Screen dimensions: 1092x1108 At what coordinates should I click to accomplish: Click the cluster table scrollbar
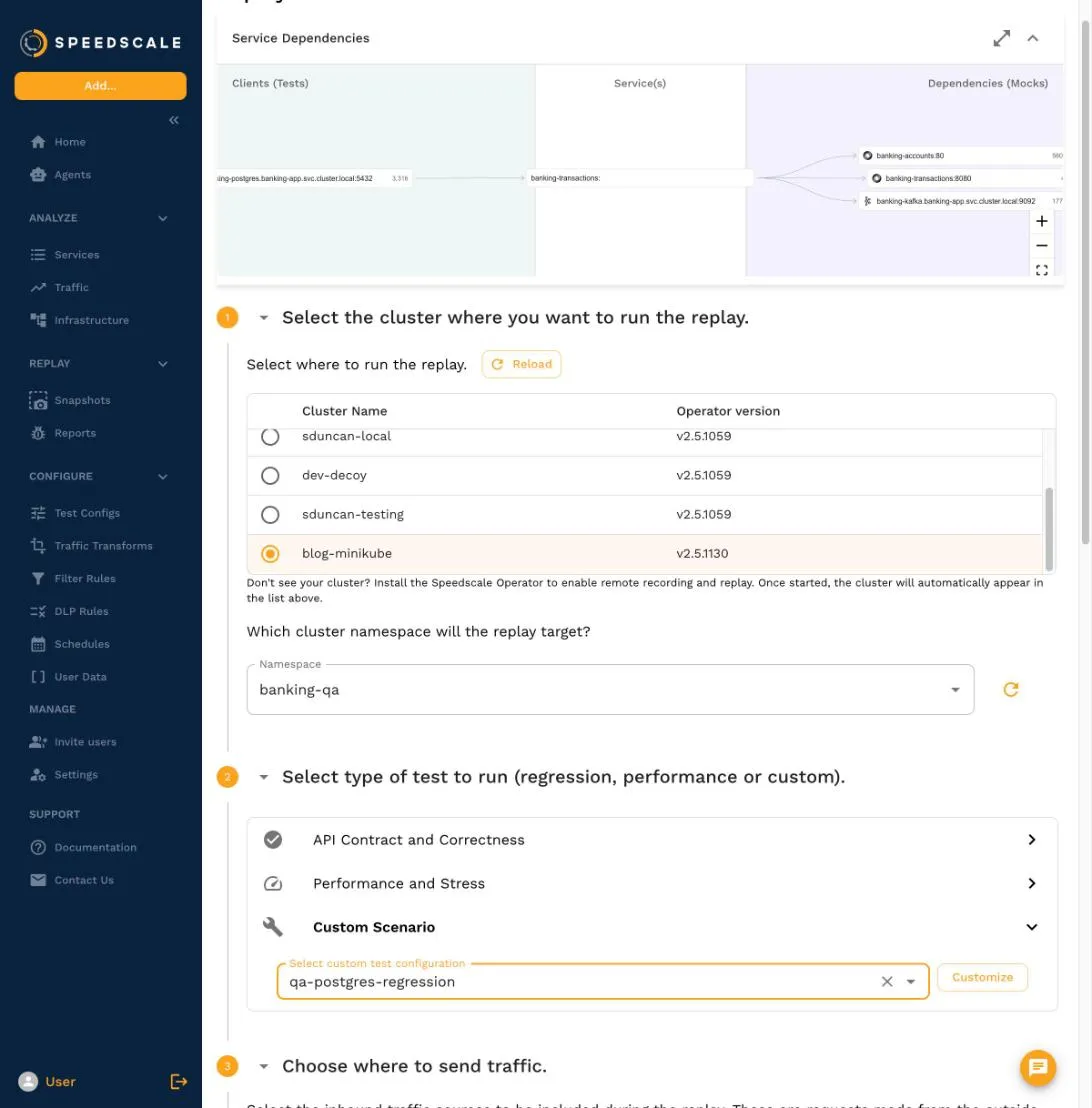(x=1049, y=529)
